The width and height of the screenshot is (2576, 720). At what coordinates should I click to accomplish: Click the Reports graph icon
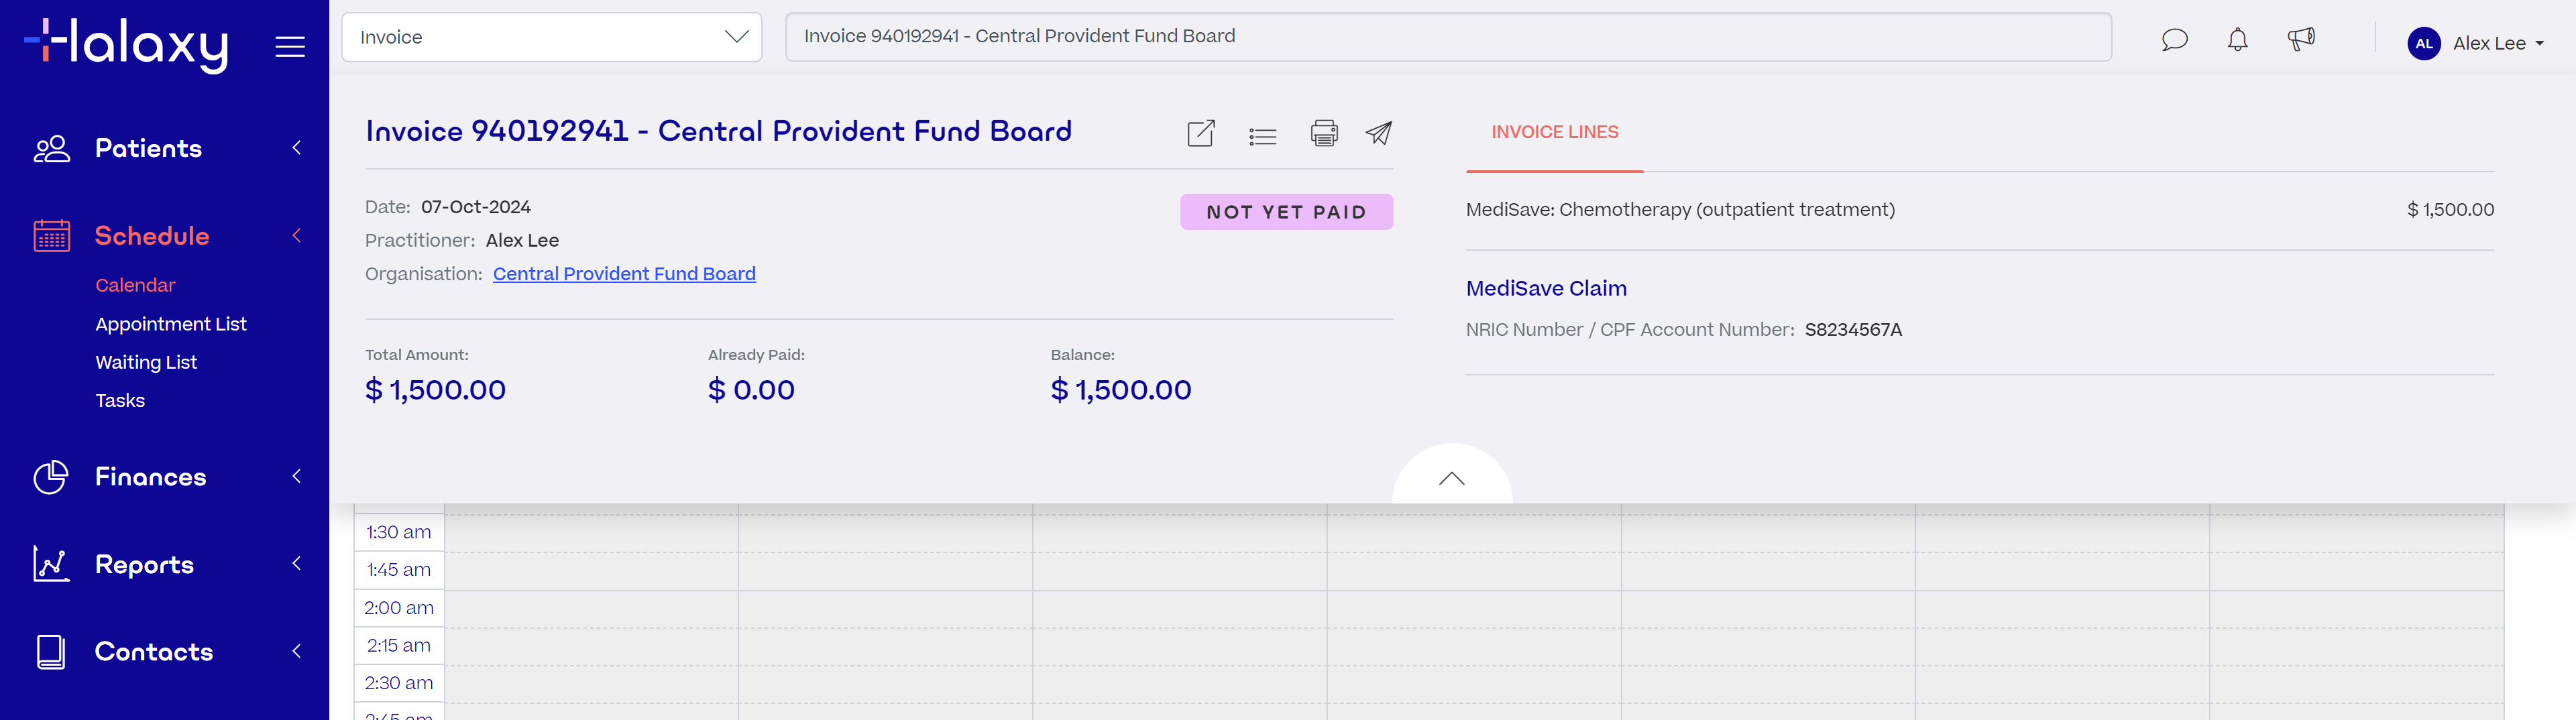pyautogui.click(x=51, y=564)
